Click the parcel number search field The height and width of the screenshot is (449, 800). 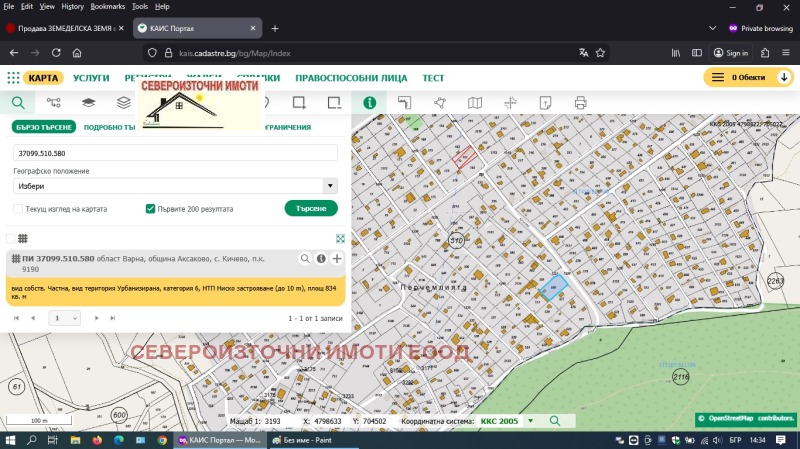click(175, 153)
